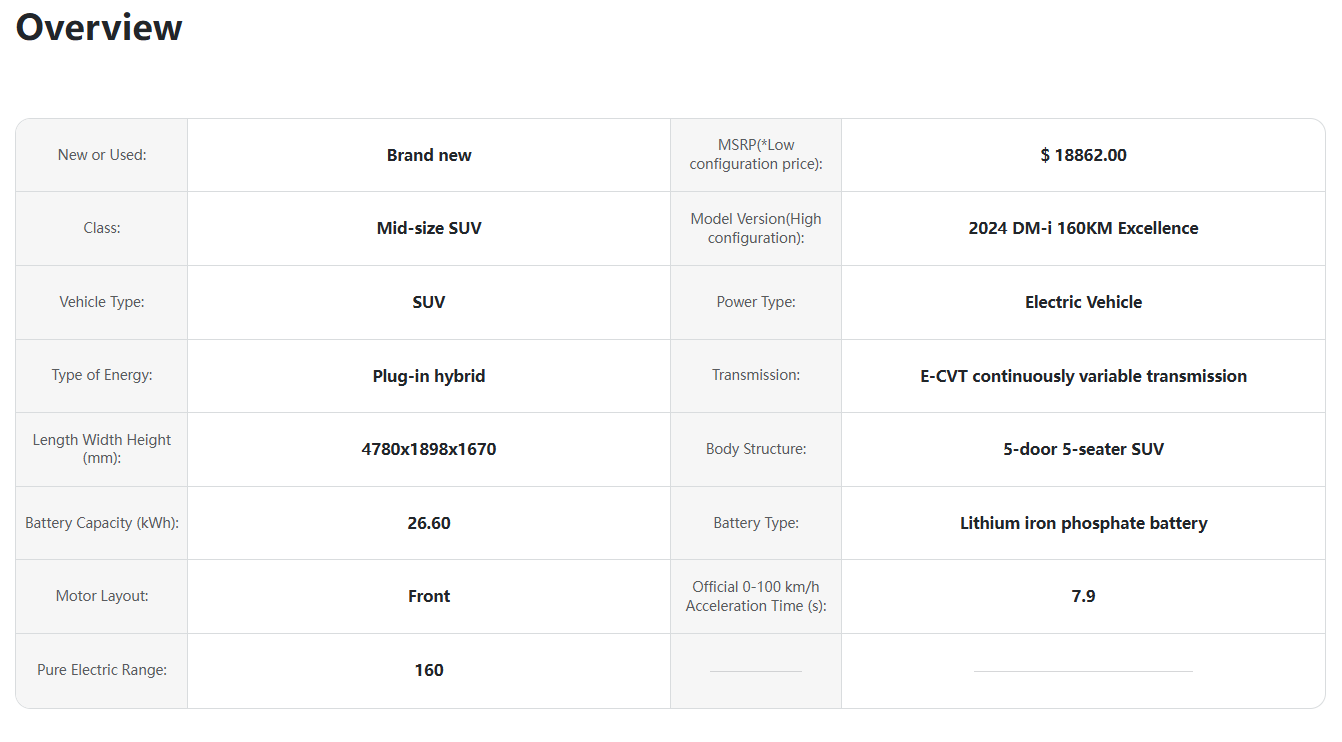Select the 7.9 acceleration time value
The width and height of the screenshot is (1342, 742).
tap(1083, 596)
